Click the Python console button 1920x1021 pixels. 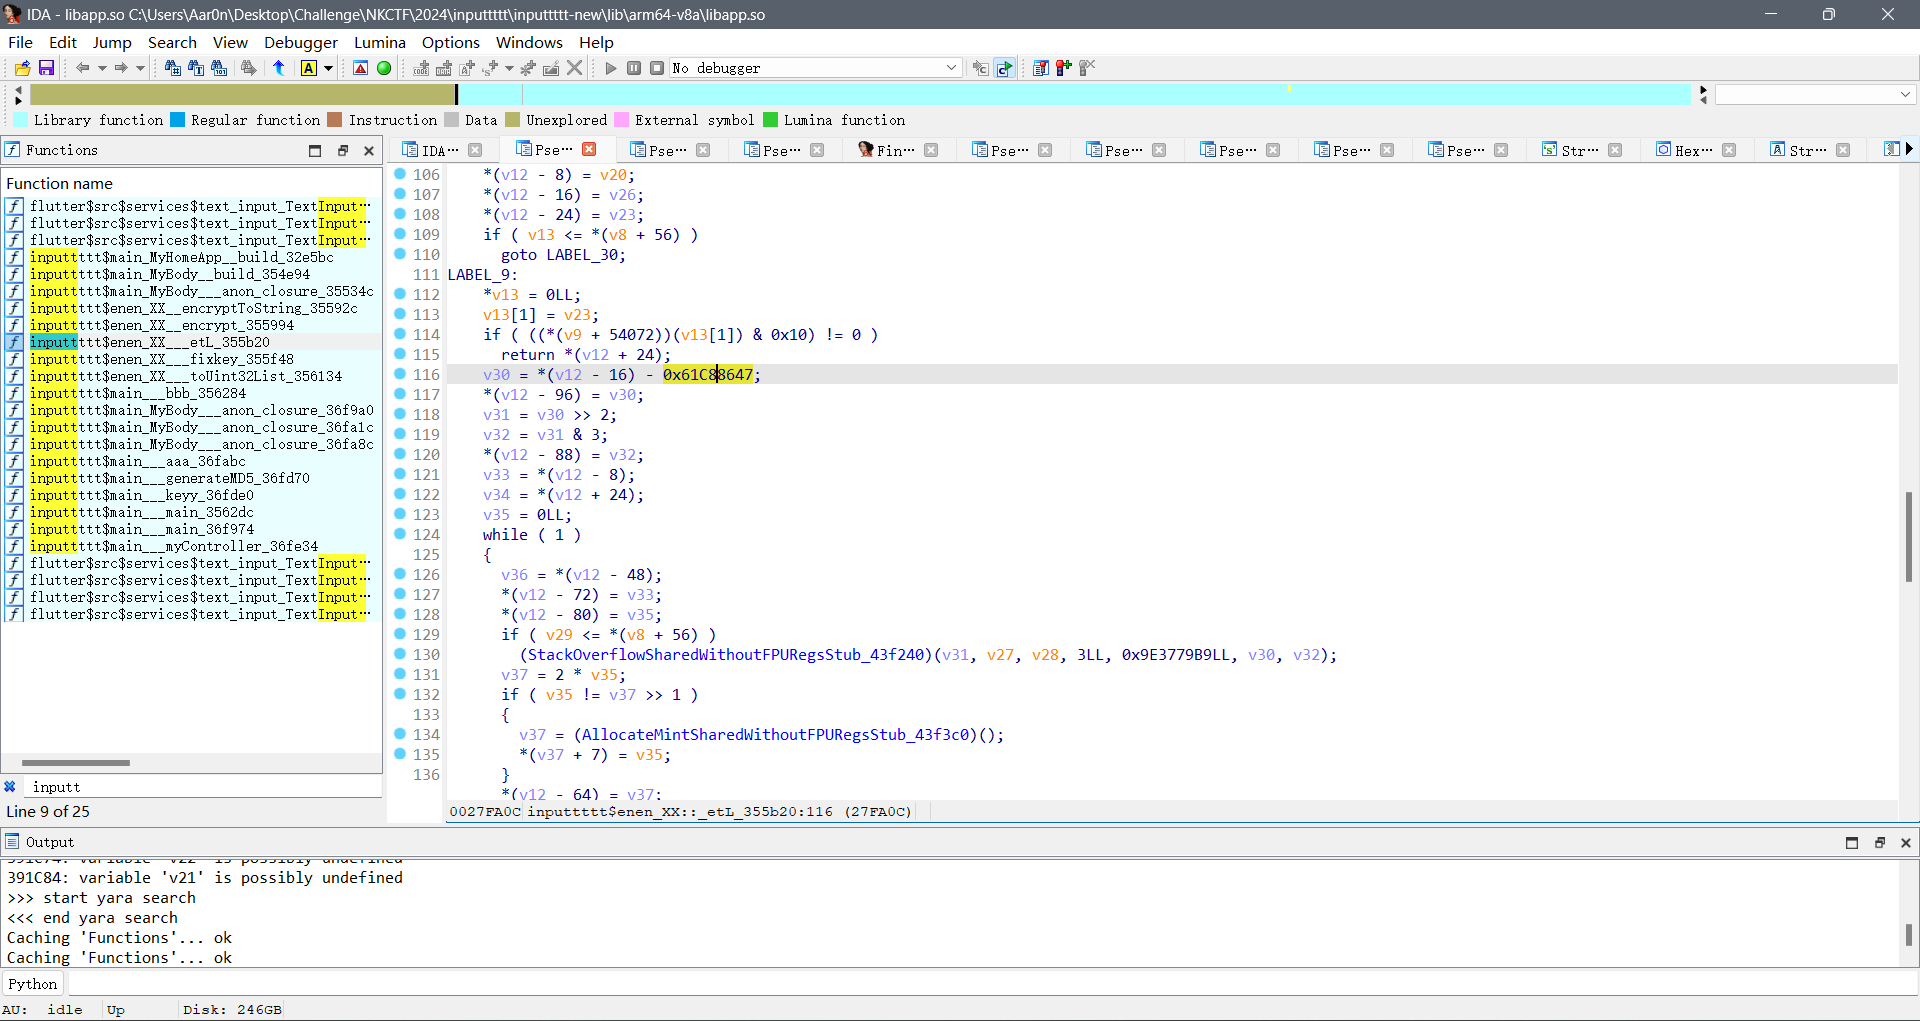click(x=33, y=984)
